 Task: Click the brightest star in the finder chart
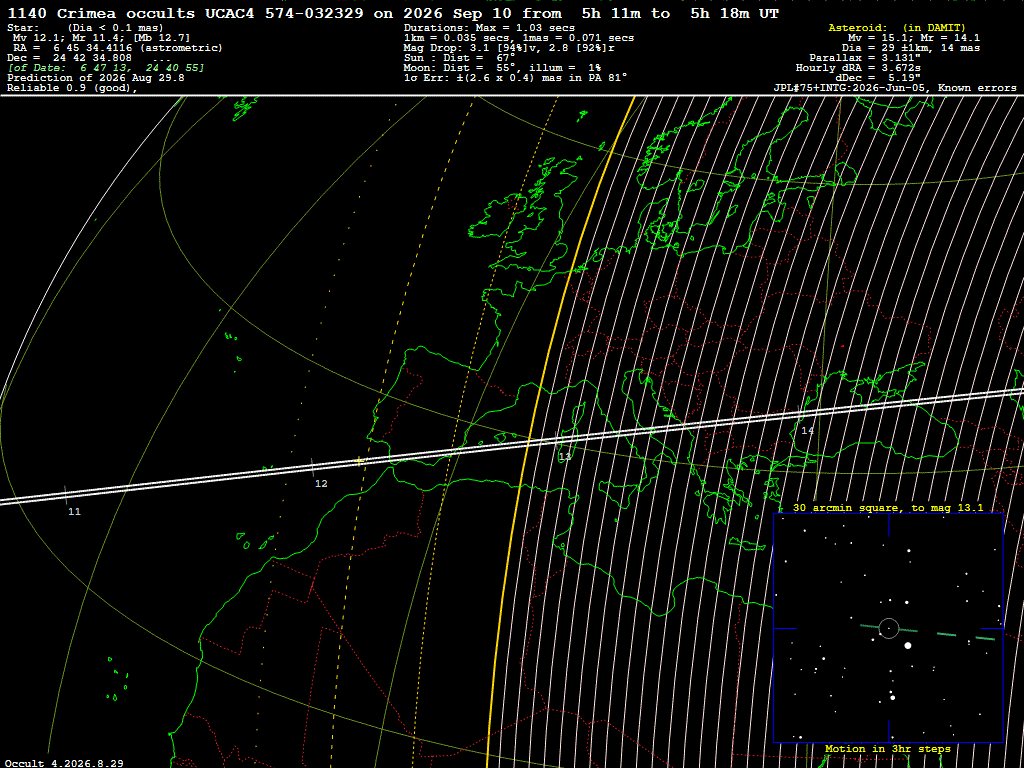(908, 645)
